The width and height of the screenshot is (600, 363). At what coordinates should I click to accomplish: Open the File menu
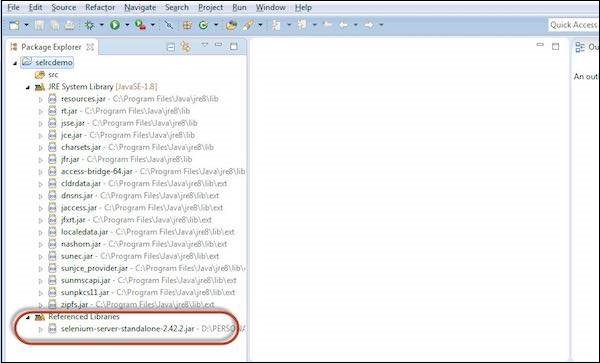pyautogui.click(x=13, y=7)
